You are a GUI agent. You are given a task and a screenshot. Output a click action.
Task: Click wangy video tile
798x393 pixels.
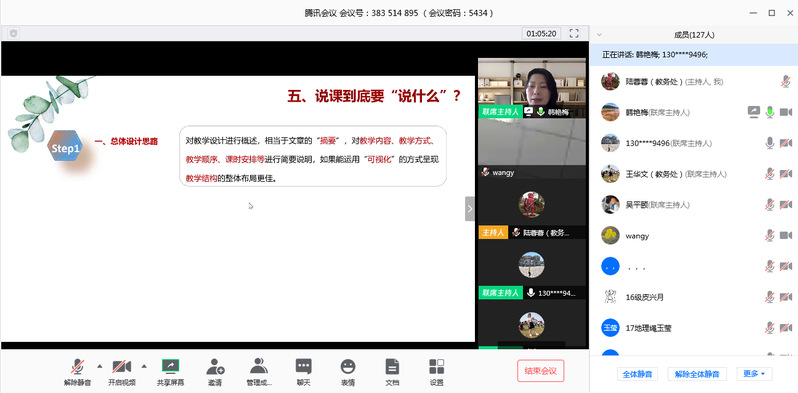(x=532, y=148)
